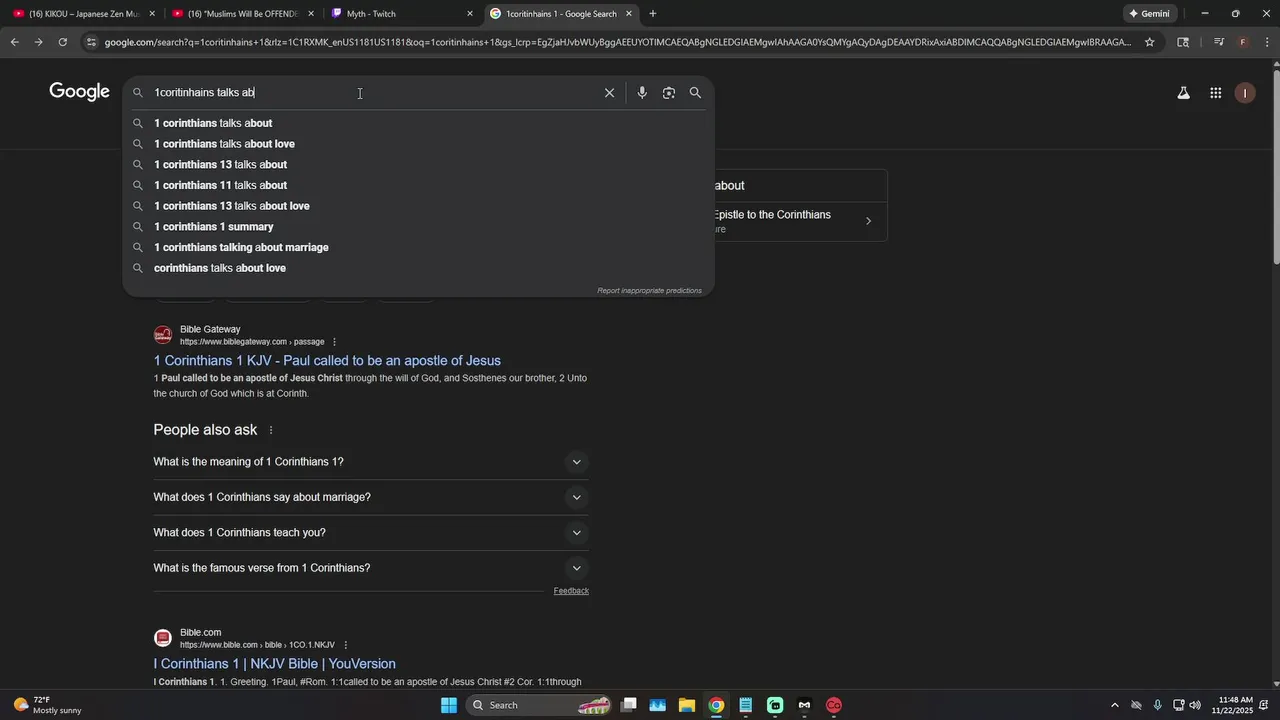The image size is (1280, 720).
Task: Open the Google account profile avatar
Action: 1245,93
